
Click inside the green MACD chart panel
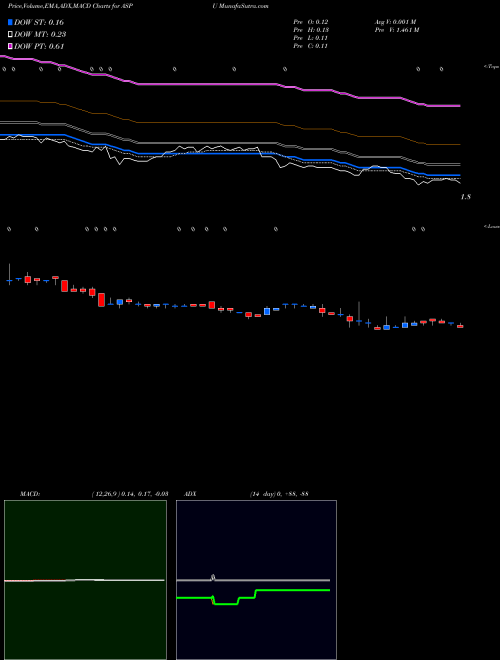(85, 580)
